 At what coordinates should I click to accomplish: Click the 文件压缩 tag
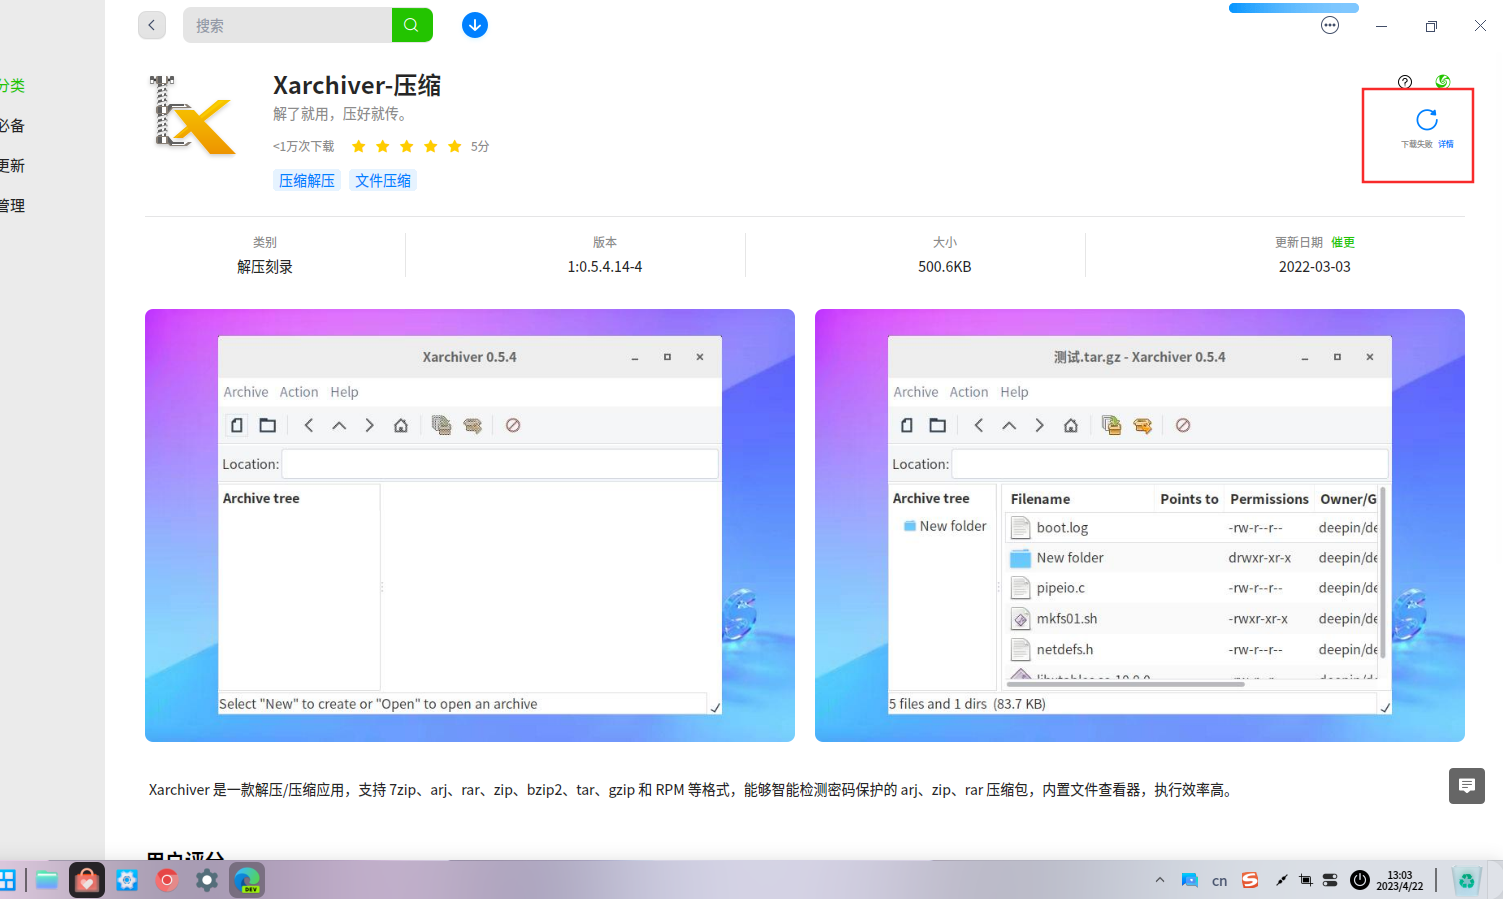[x=383, y=181]
